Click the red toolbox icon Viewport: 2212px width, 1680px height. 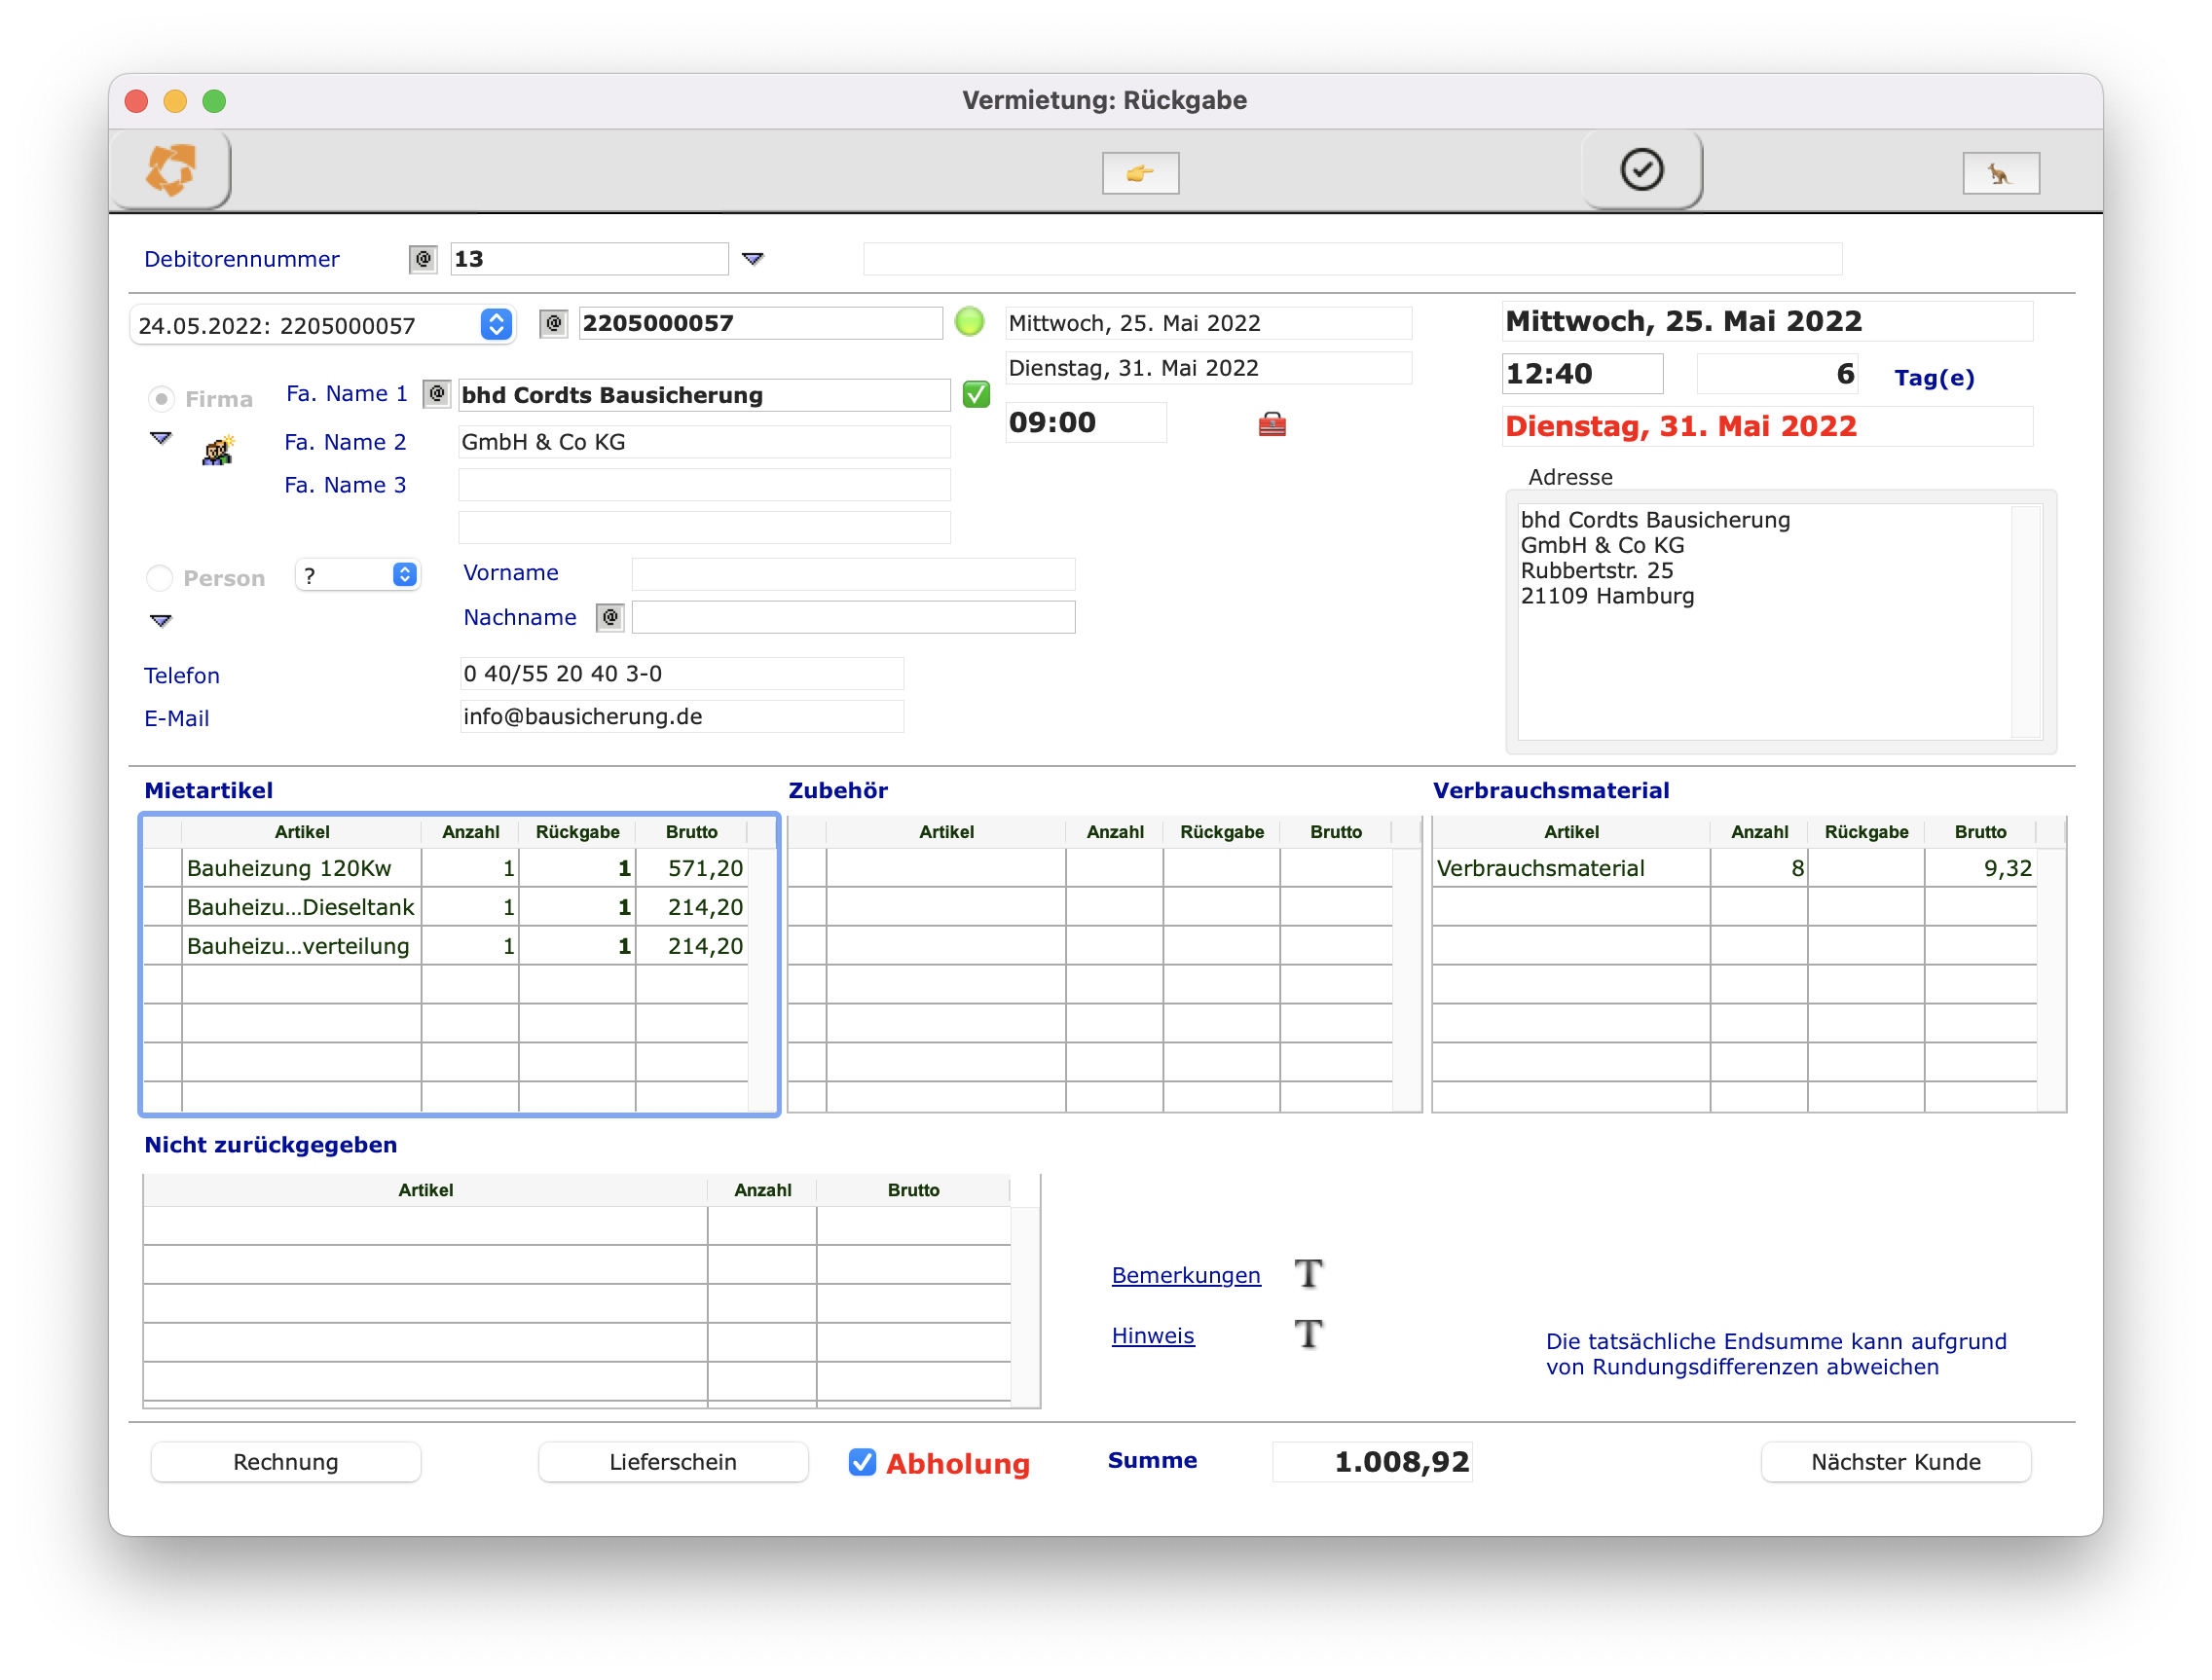click(1271, 424)
